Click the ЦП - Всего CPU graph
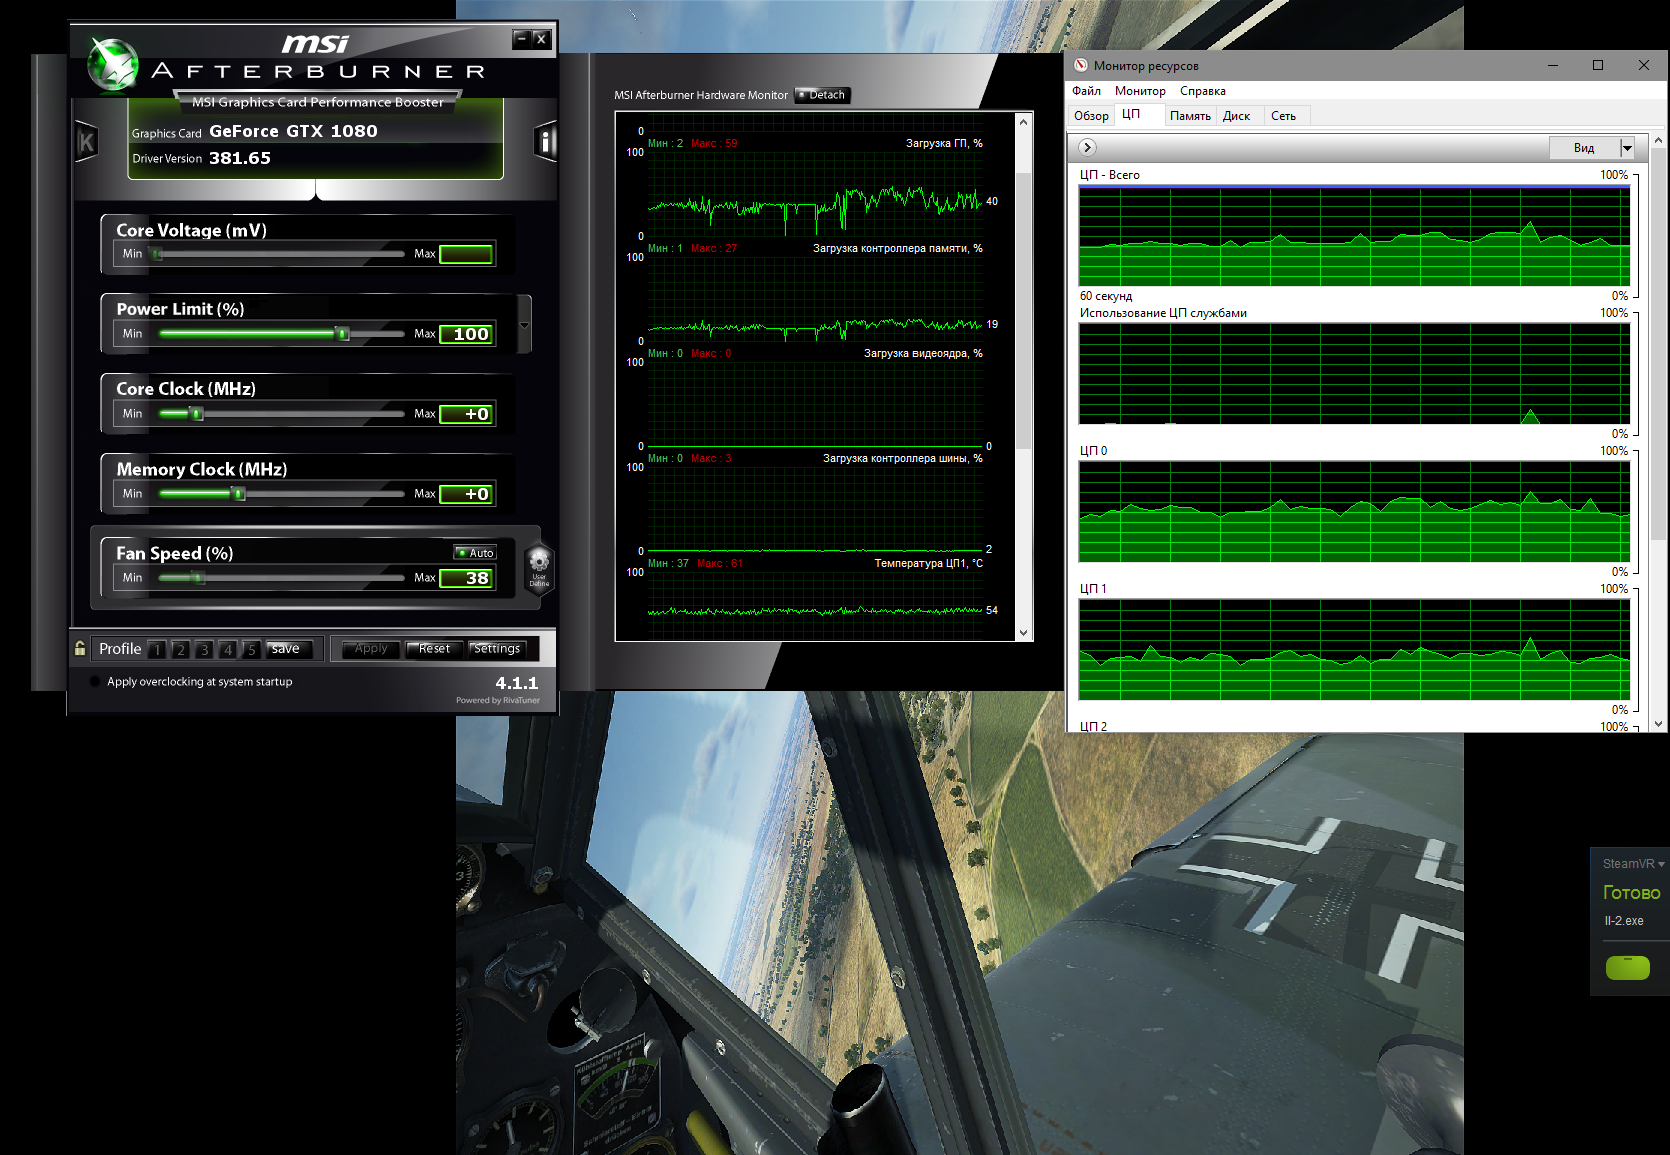This screenshot has height=1155, width=1670. pos(1354,235)
